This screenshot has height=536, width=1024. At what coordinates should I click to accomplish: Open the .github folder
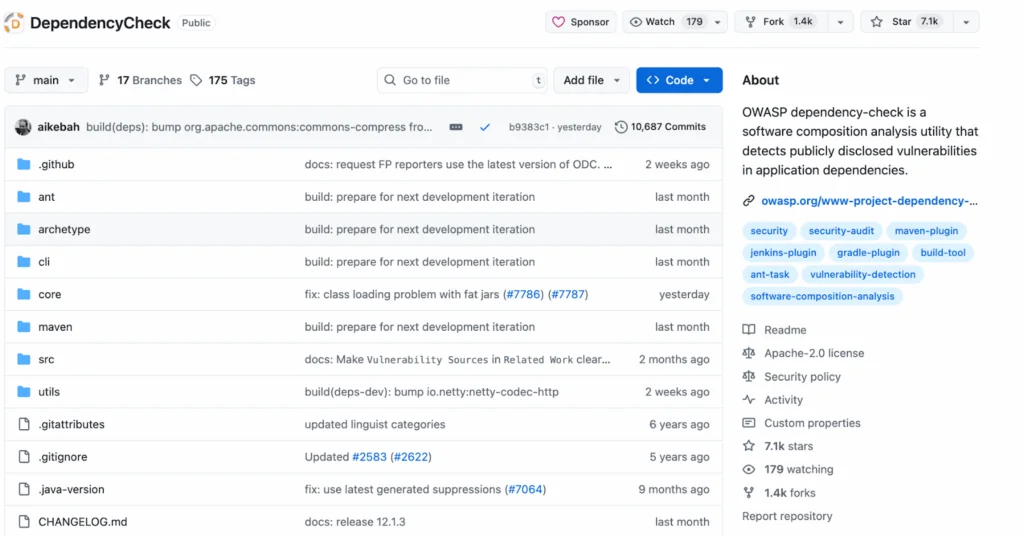point(56,165)
